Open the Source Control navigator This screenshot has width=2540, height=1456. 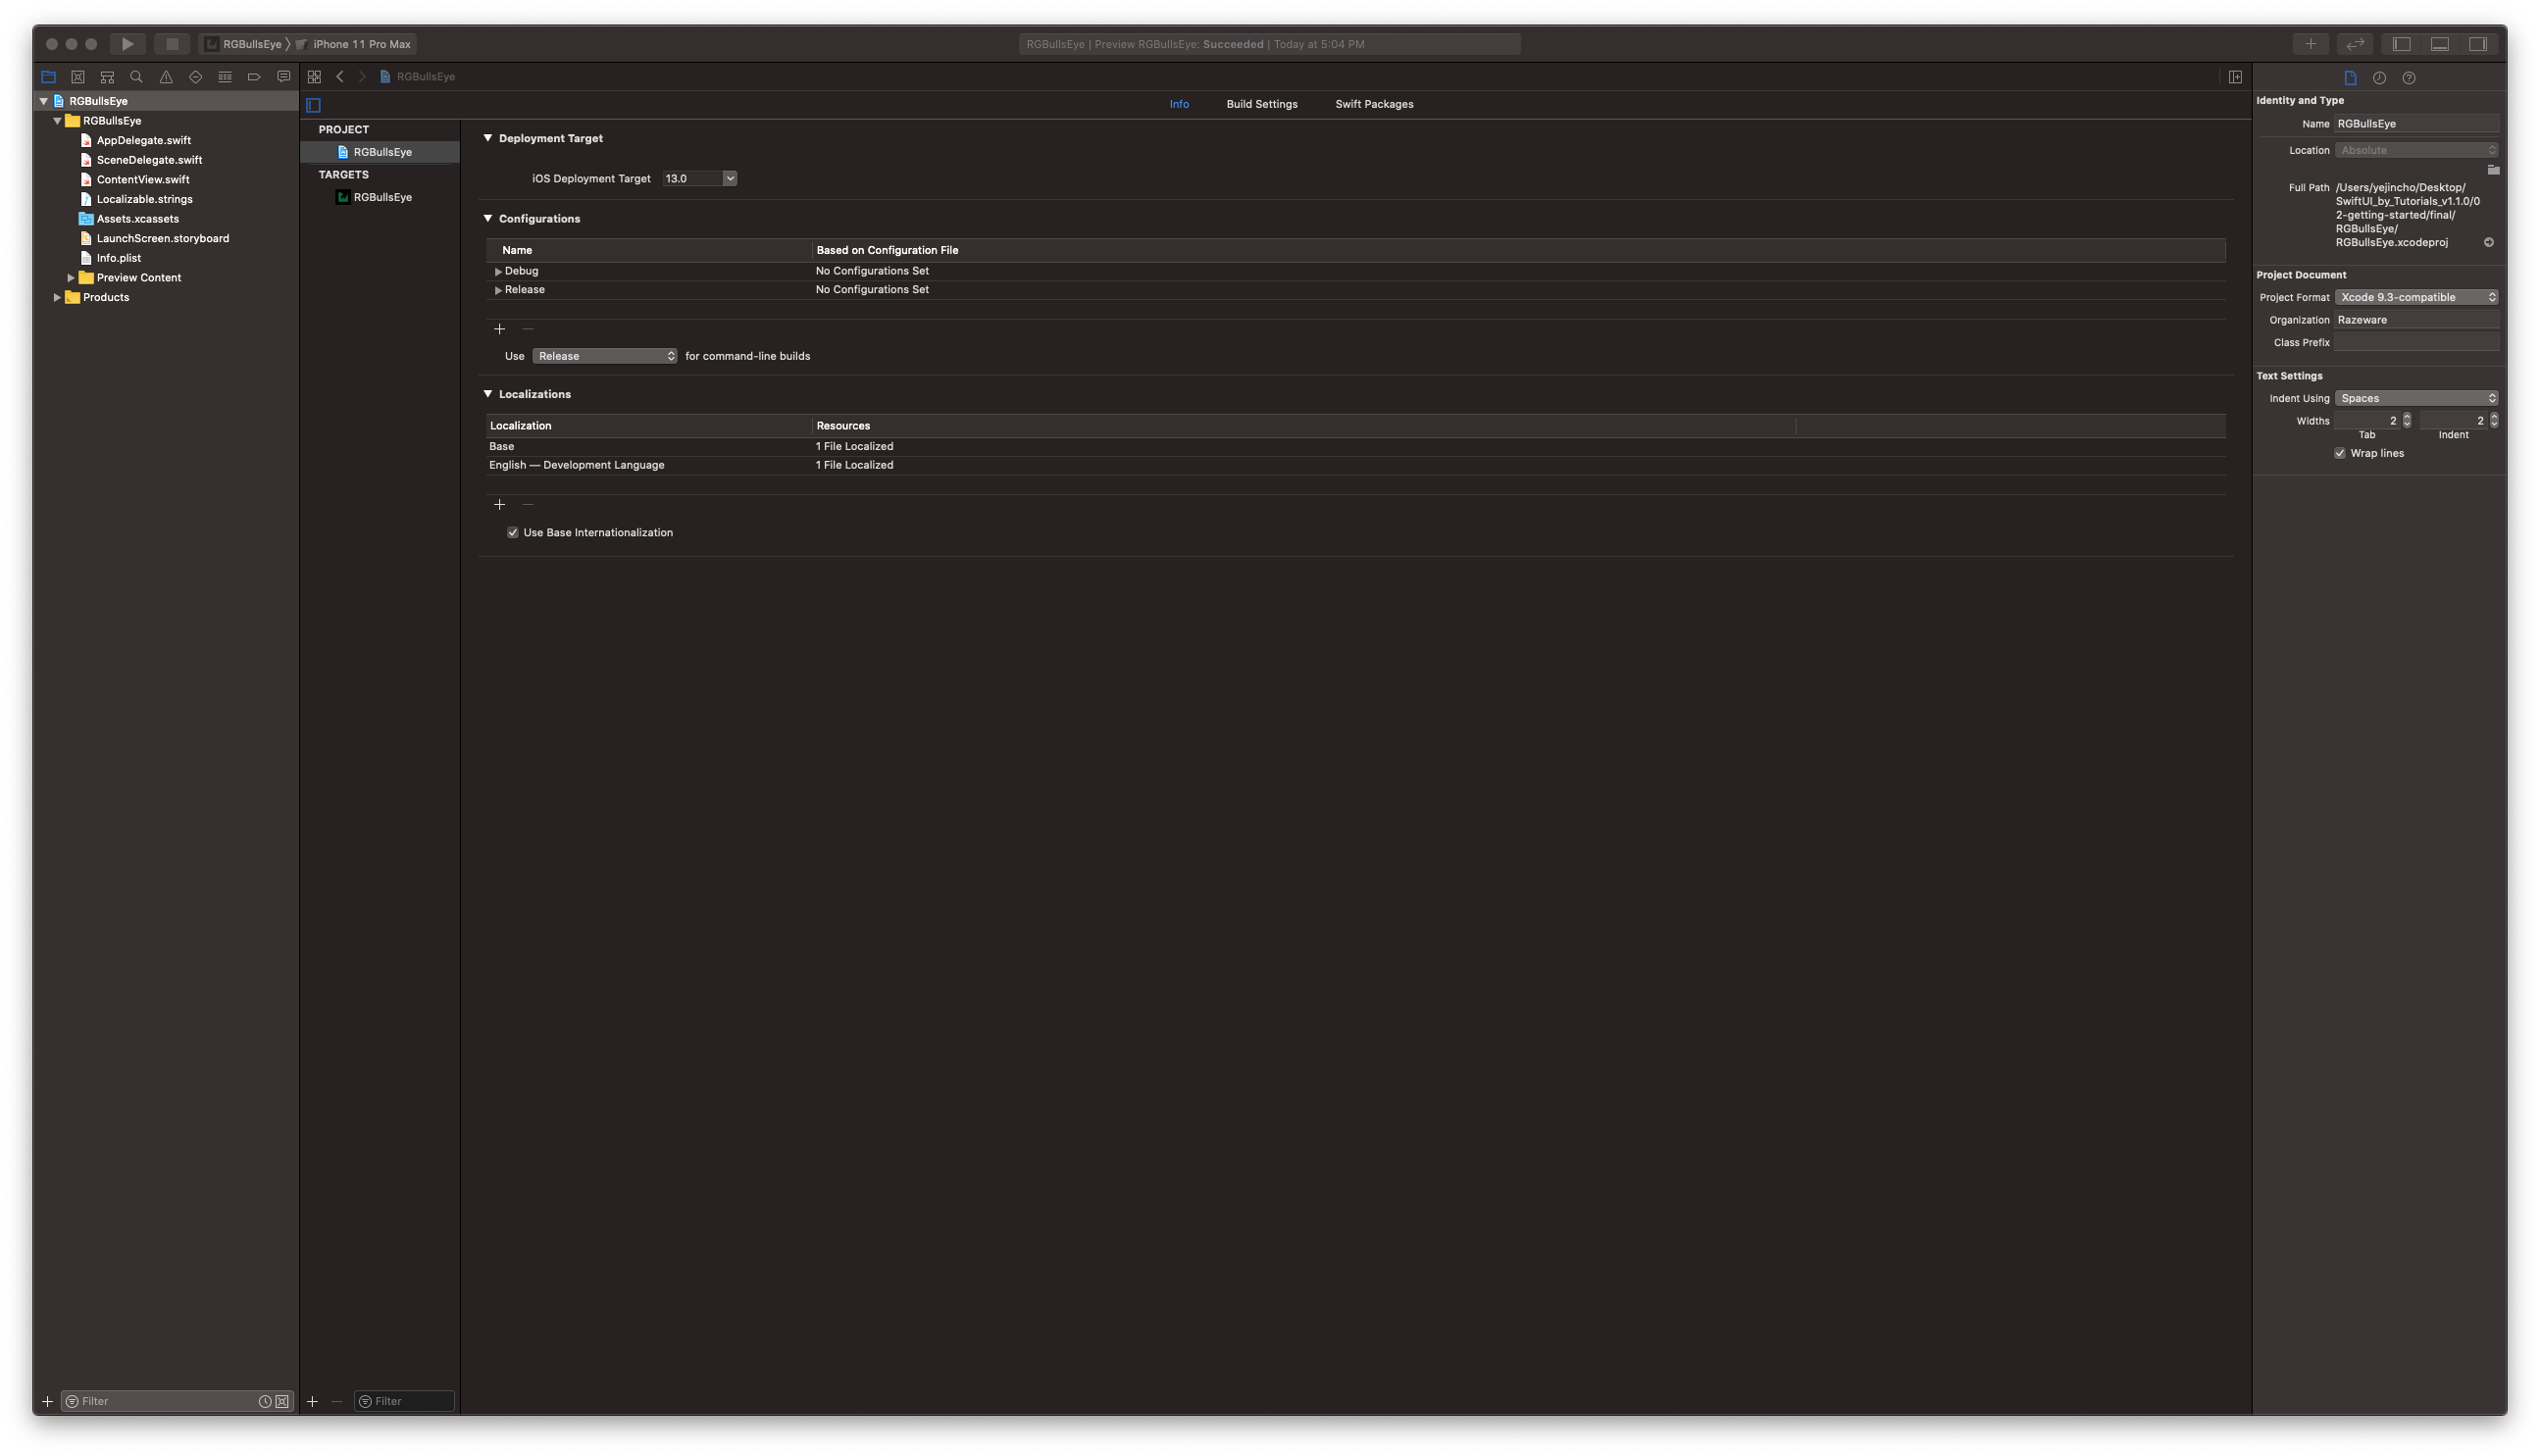[x=78, y=77]
